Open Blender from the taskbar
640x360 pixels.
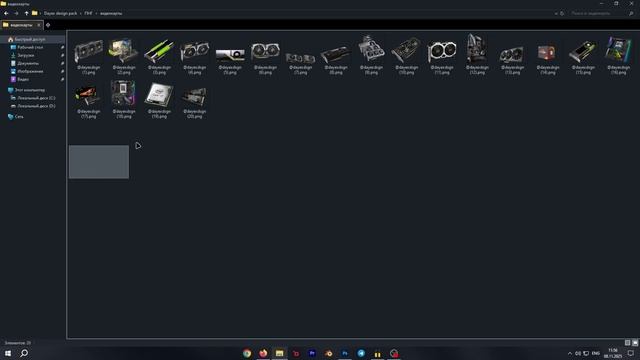pos(329,353)
